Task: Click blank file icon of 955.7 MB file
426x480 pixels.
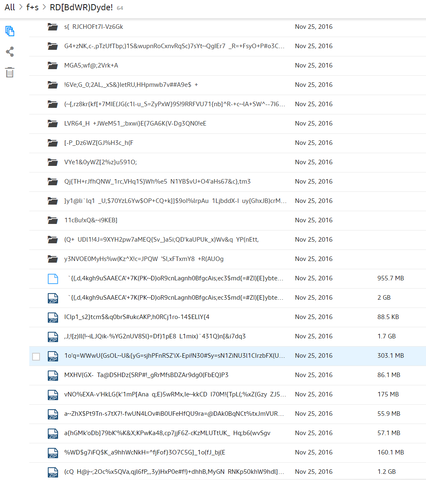Action: (x=53, y=278)
